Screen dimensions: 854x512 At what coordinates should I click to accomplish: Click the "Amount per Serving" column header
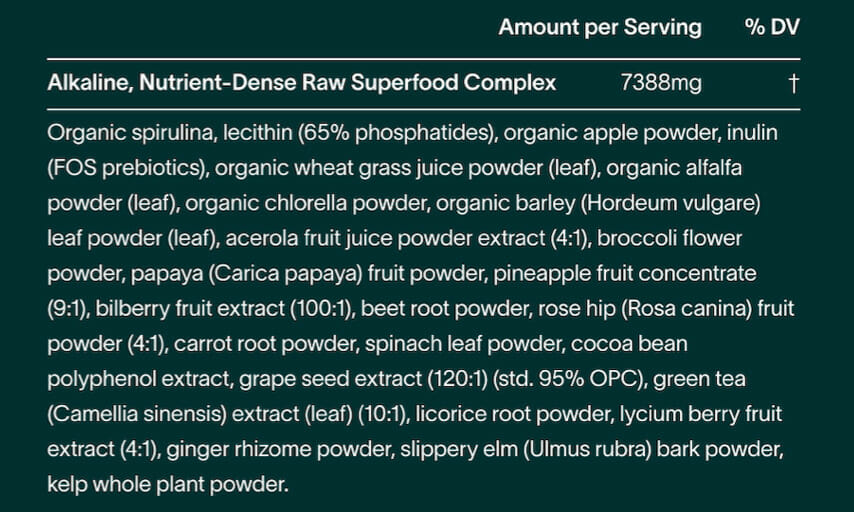point(600,27)
